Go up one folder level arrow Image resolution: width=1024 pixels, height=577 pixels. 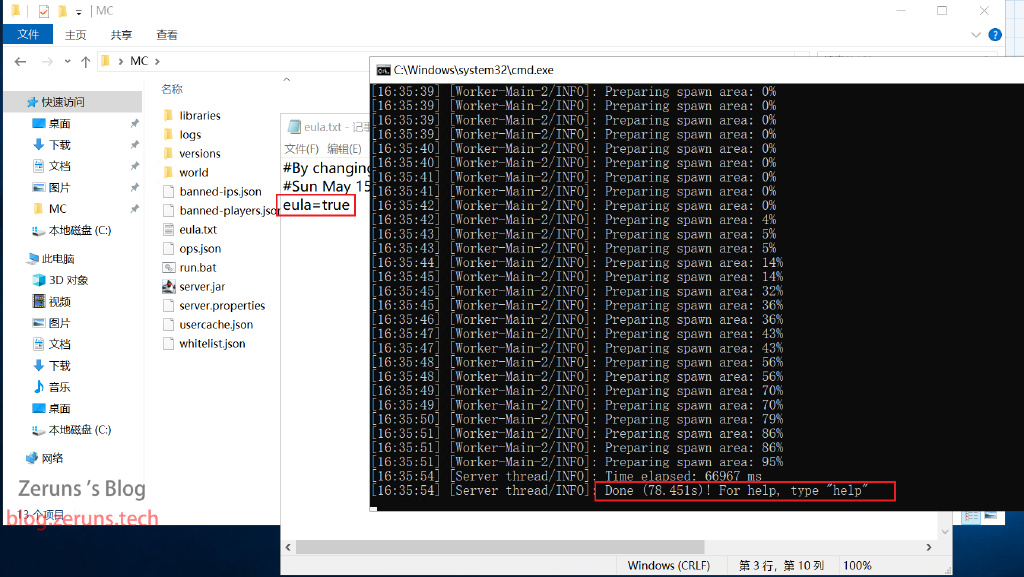[86, 61]
